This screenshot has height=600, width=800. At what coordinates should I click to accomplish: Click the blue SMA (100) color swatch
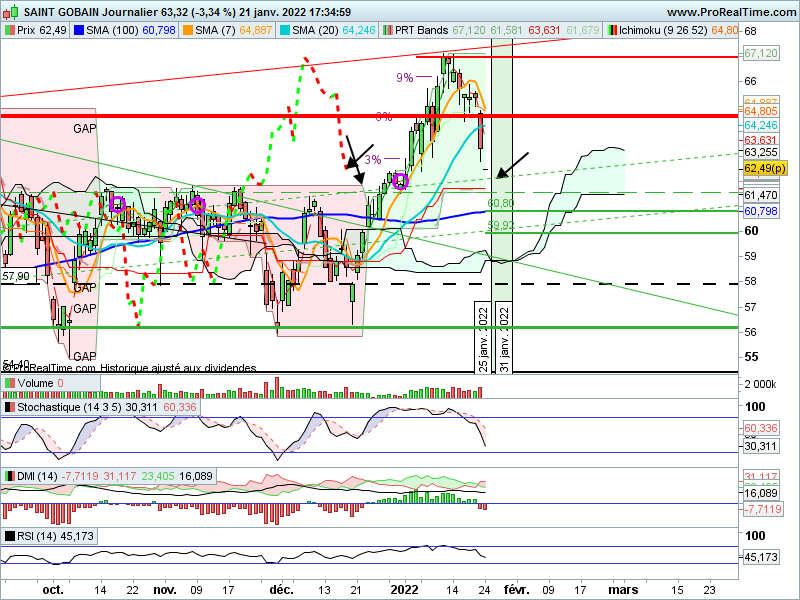79,31
